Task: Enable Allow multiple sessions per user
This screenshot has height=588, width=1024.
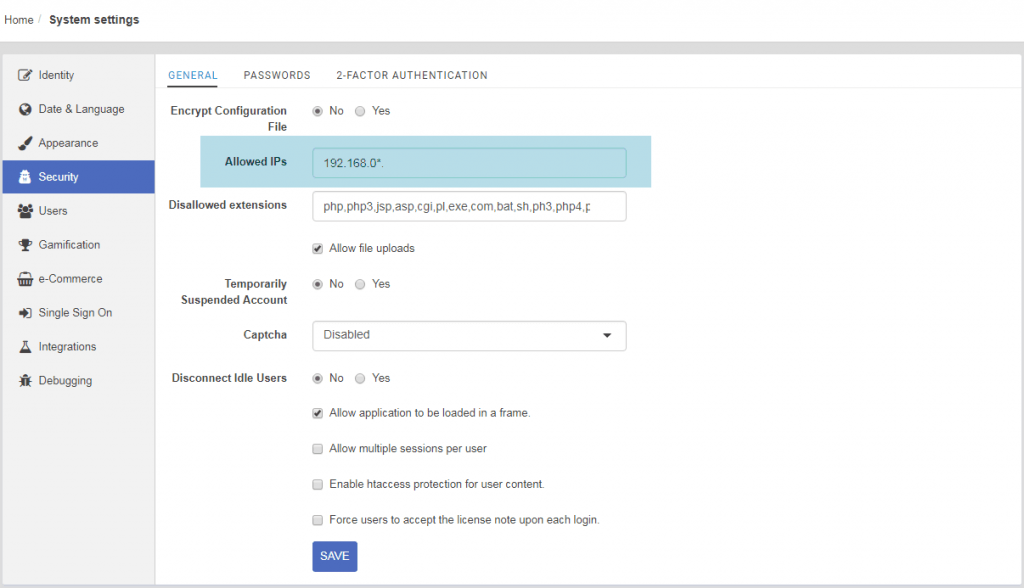Action: [x=318, y=449]
